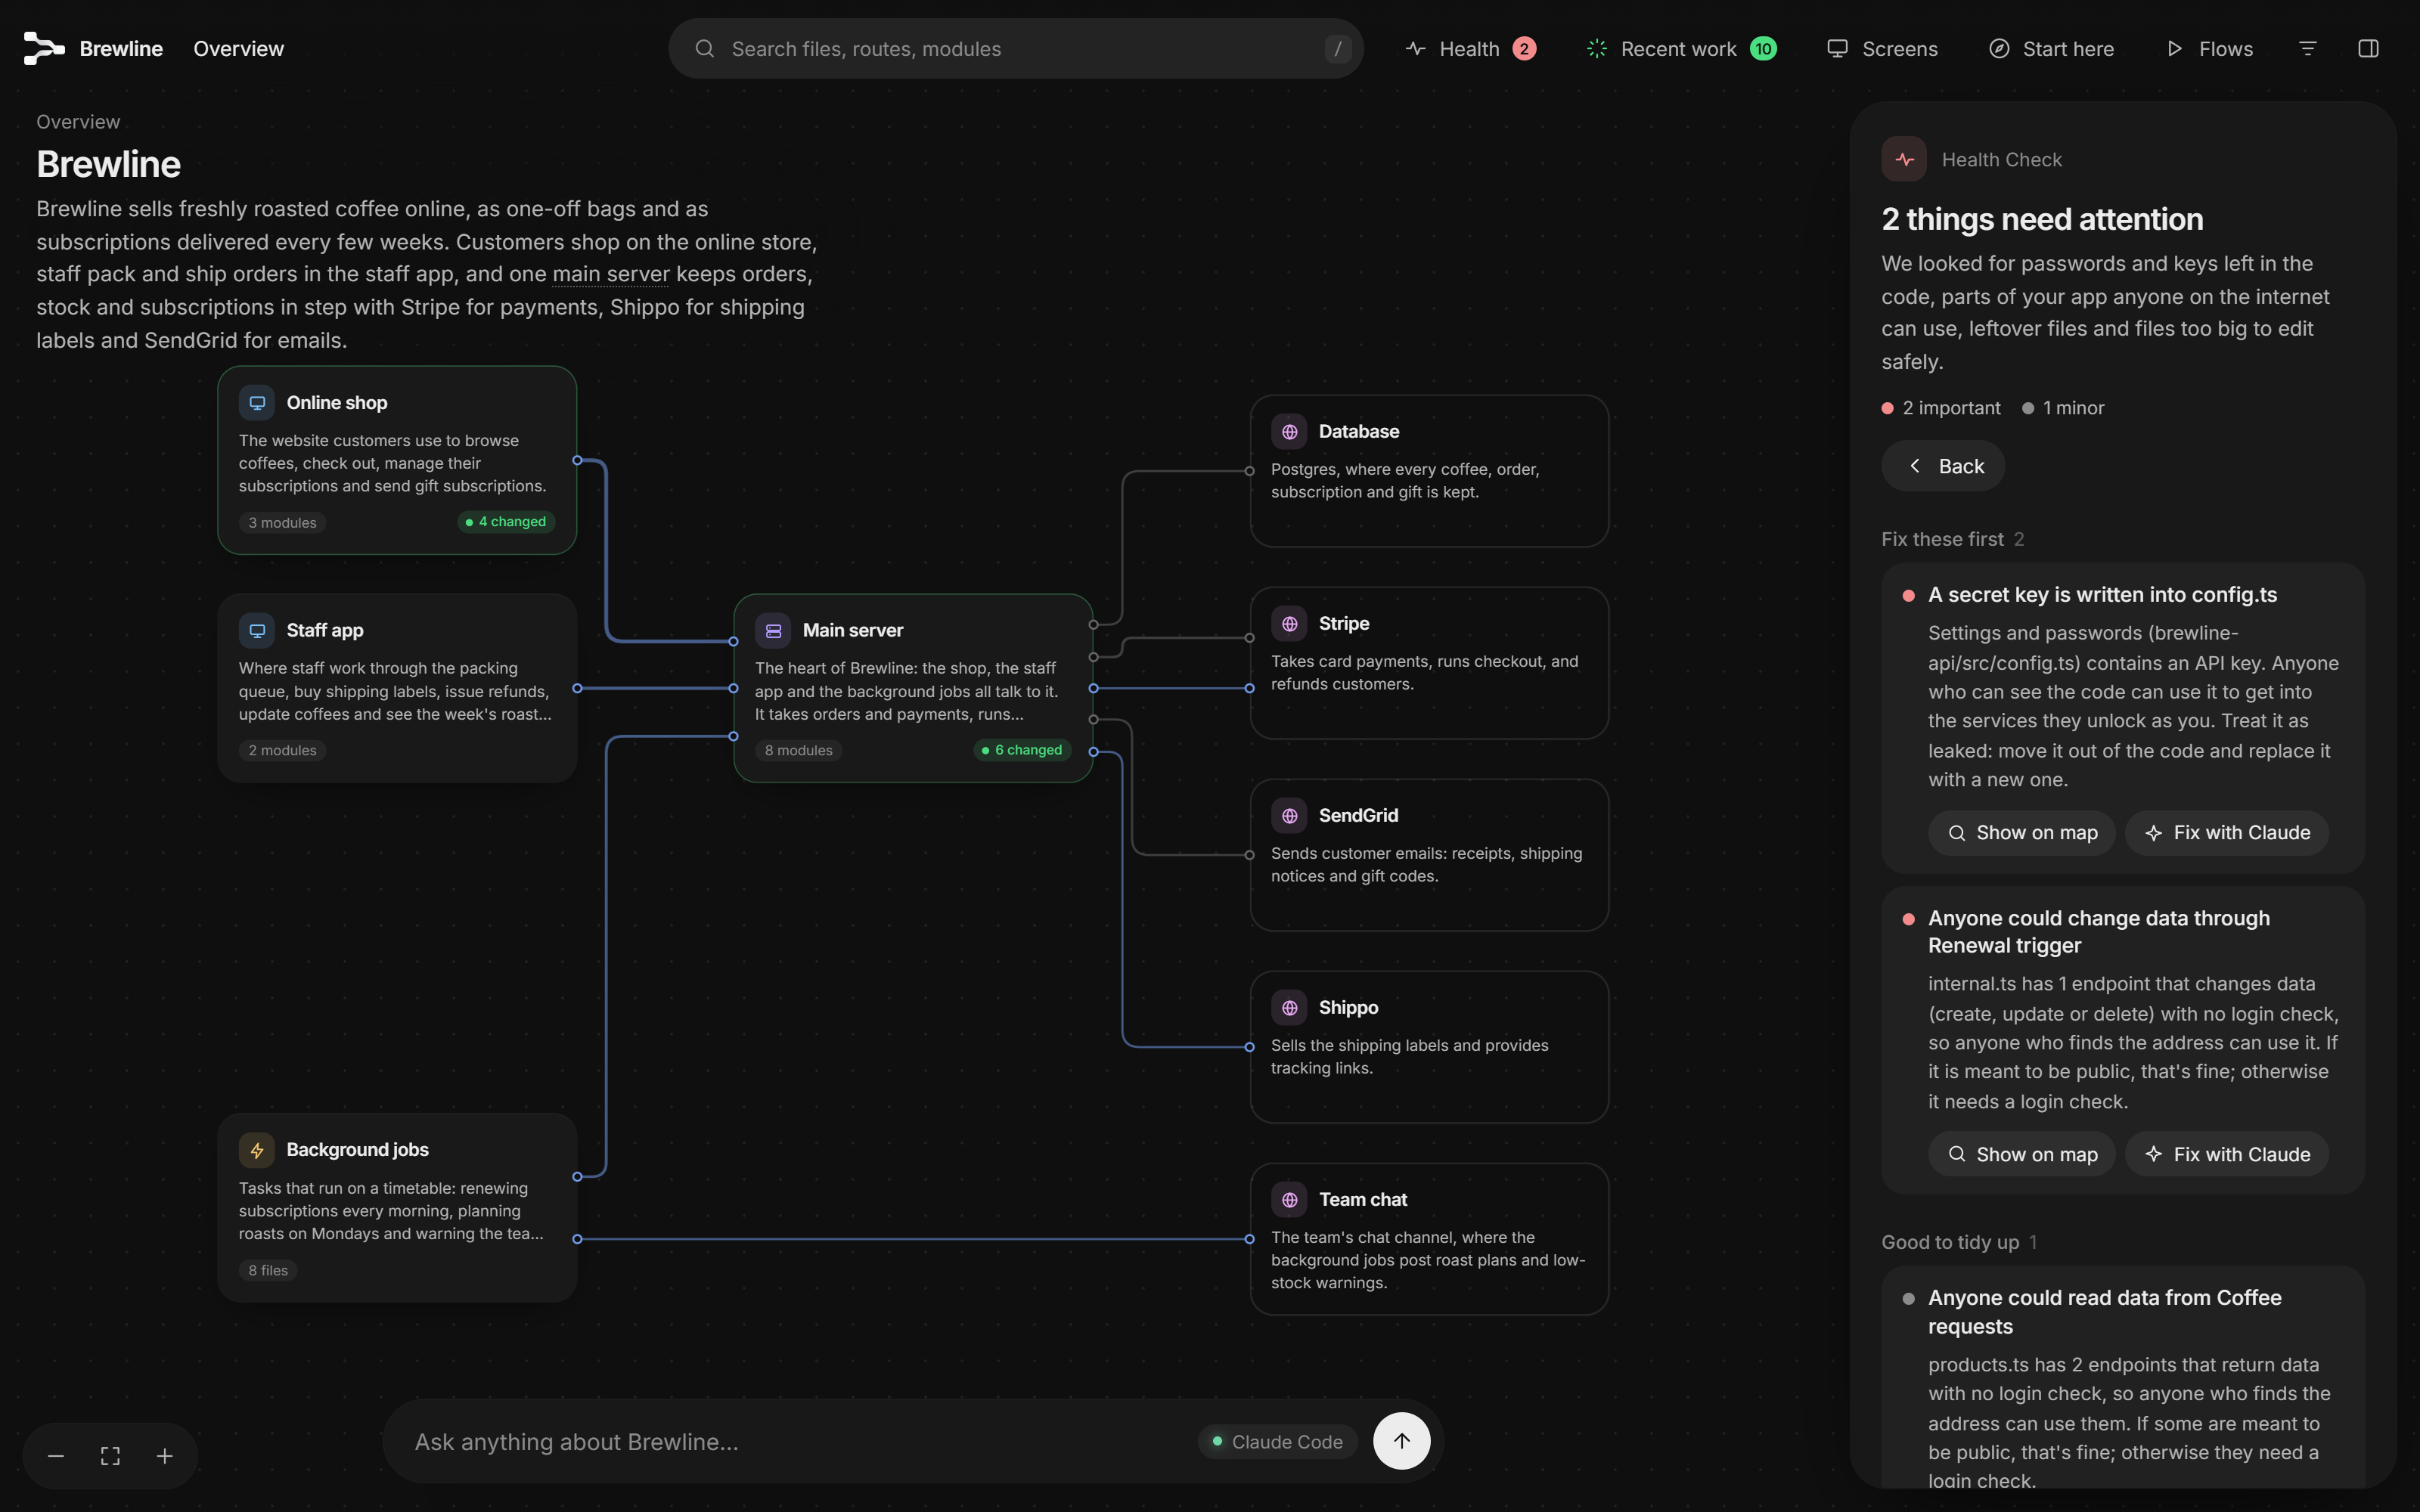The height and width of the screenshot is (1512, 2420).
Task: Click the Database globe icon
Action: point(1289,431)
